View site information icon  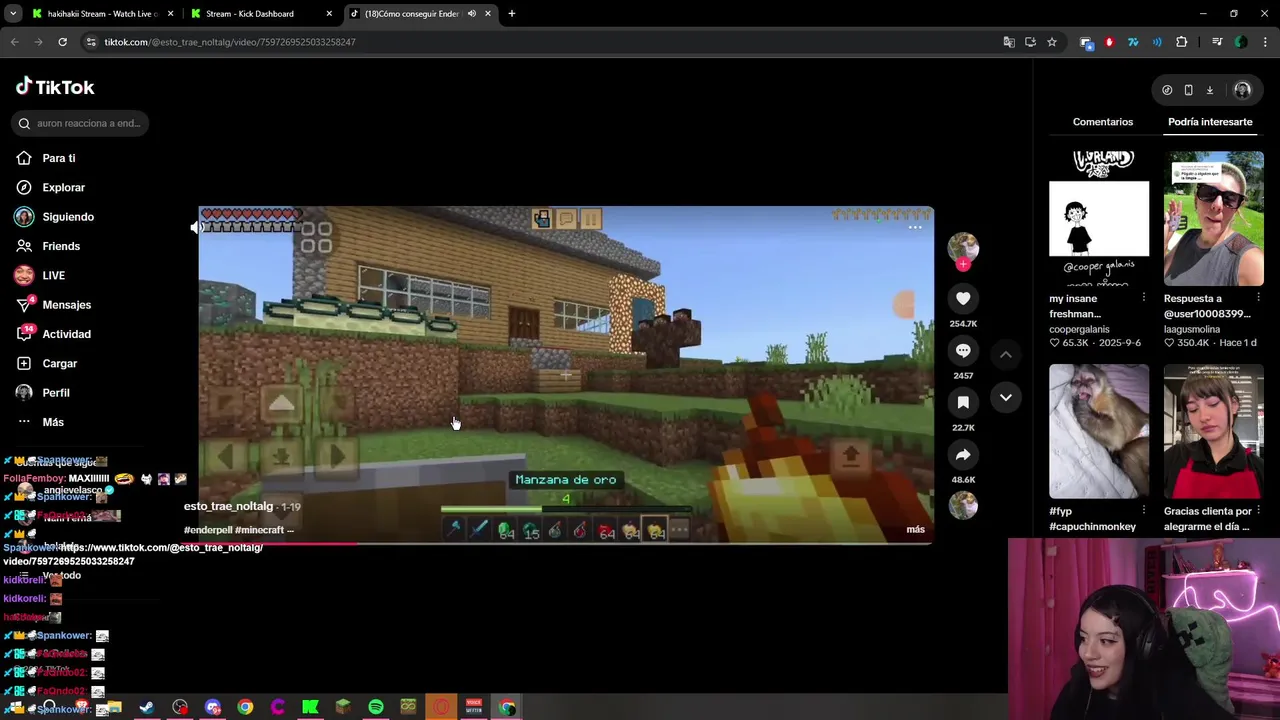91,42
